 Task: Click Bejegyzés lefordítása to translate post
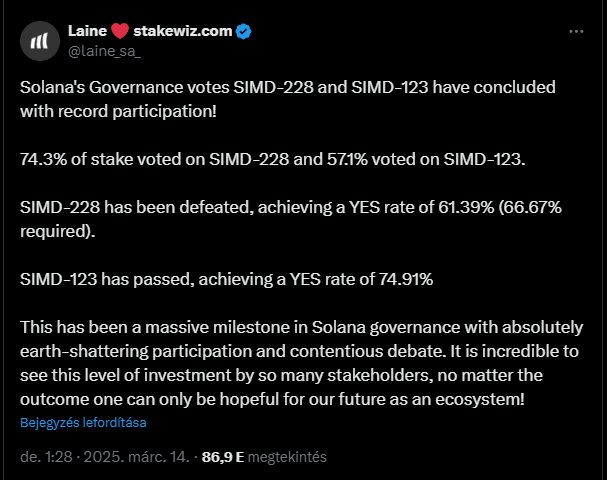tap(83, 422)
